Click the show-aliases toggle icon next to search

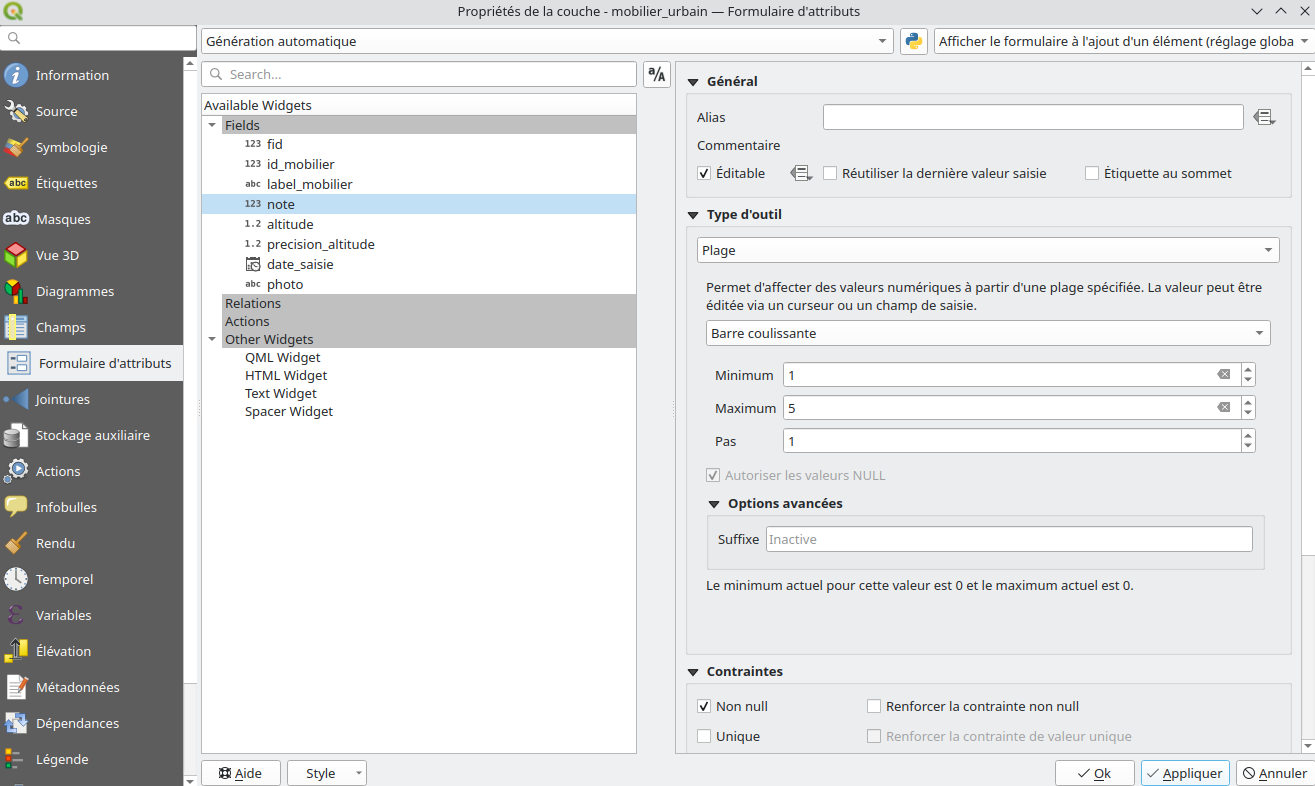[x=656, y=74]
